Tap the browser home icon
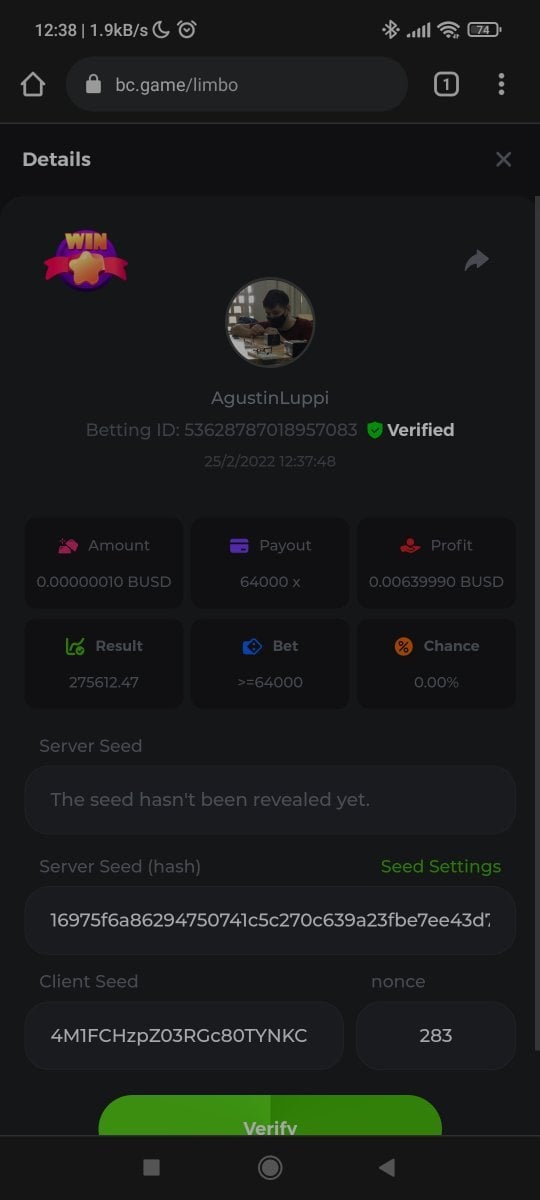Screen dimensions: 540x1200 coord(33,85)
